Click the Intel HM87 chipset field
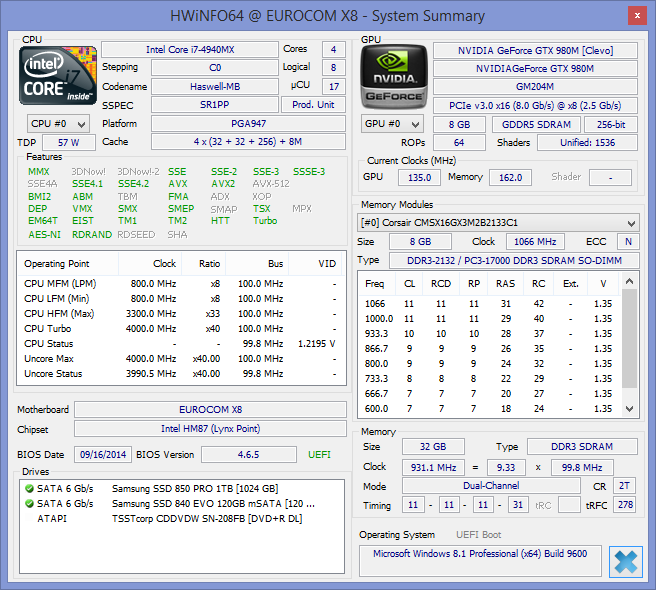This screenshot has height=590, width=656. pyautogui.click(x=210, y=428)
